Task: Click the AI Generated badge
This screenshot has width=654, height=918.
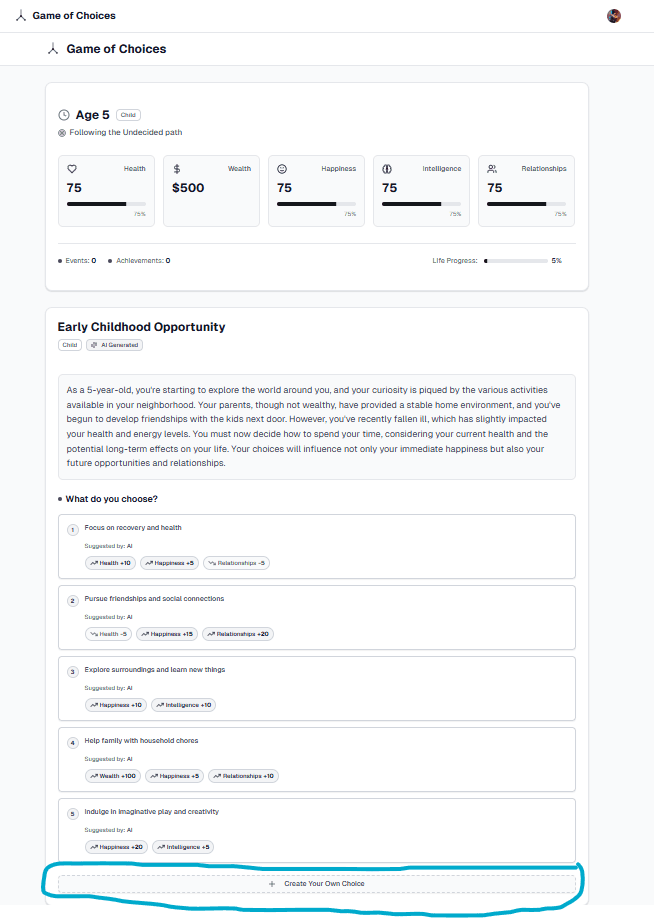Action: tap(115, 345)
